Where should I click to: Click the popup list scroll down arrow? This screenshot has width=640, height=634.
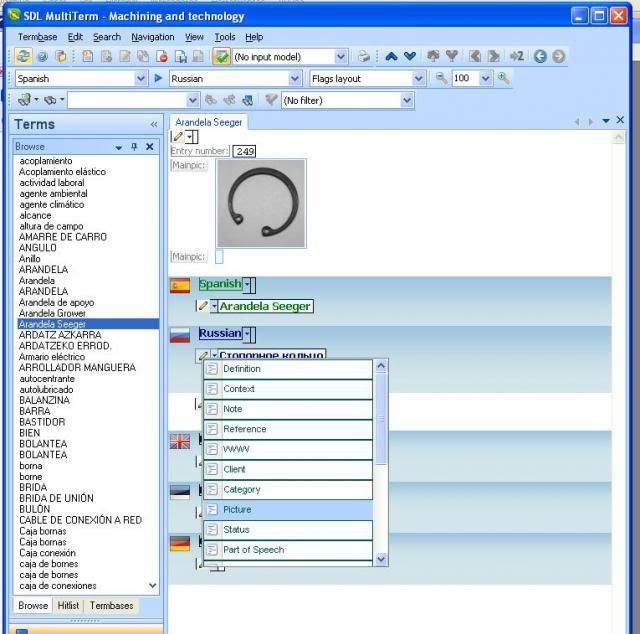click(381, 558)
